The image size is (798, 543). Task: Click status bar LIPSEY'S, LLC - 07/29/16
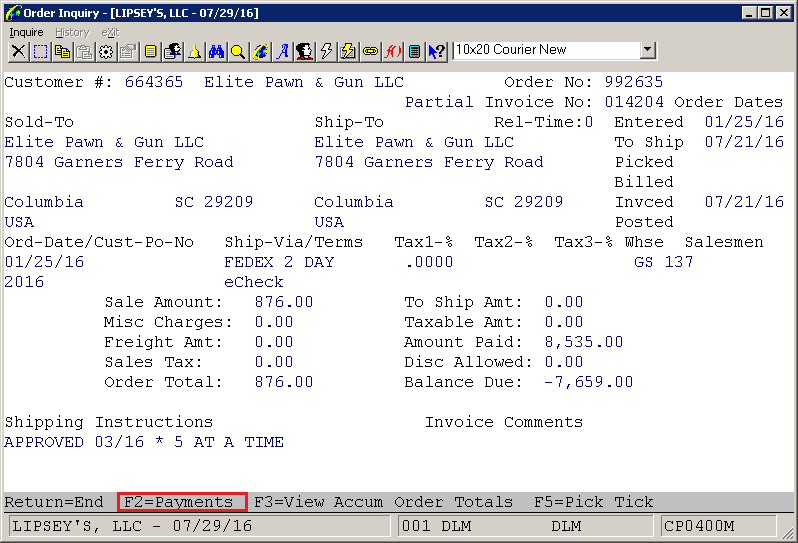[x=199, y=526]
